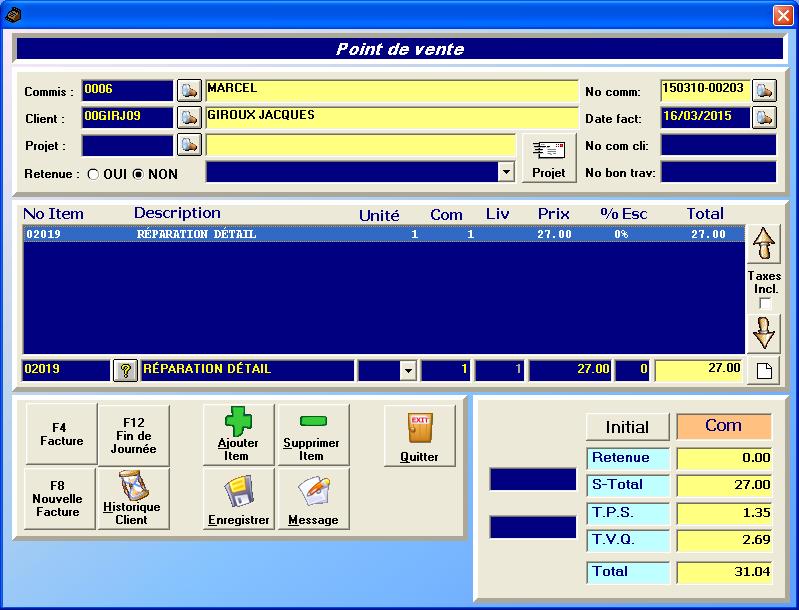The height and width of the screenshot is (610, 799).
Task: Switch to the Initial tab
Action: point(627,427)
